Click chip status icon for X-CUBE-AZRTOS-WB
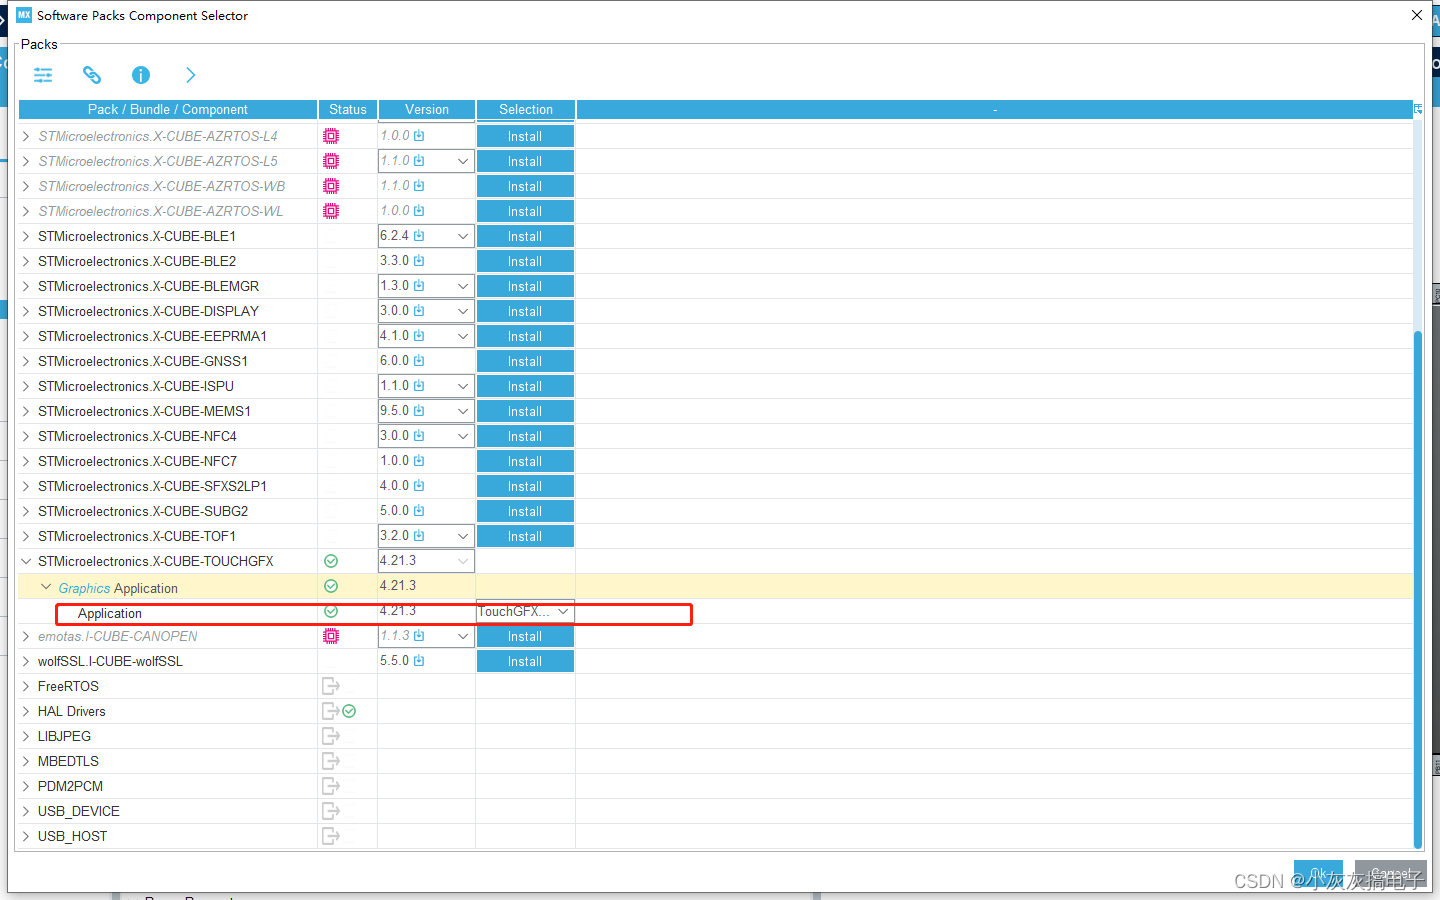 tap(331, 186)
